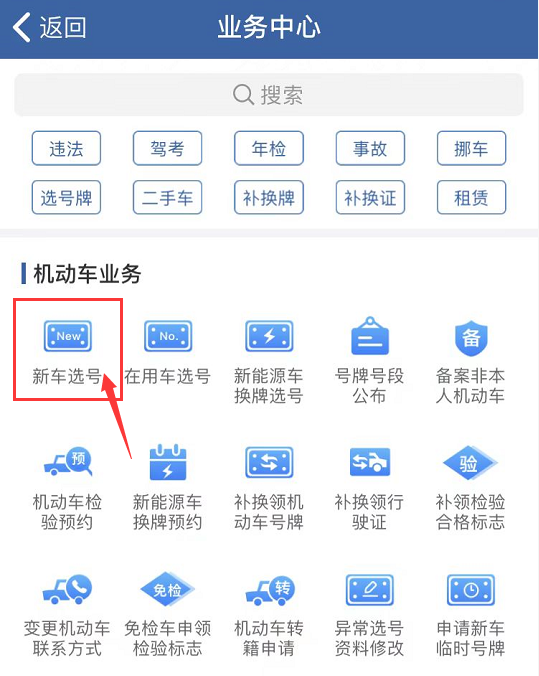Open the 新车选号 New plate icon
The image size is (539, 676).
coord(68,336)
